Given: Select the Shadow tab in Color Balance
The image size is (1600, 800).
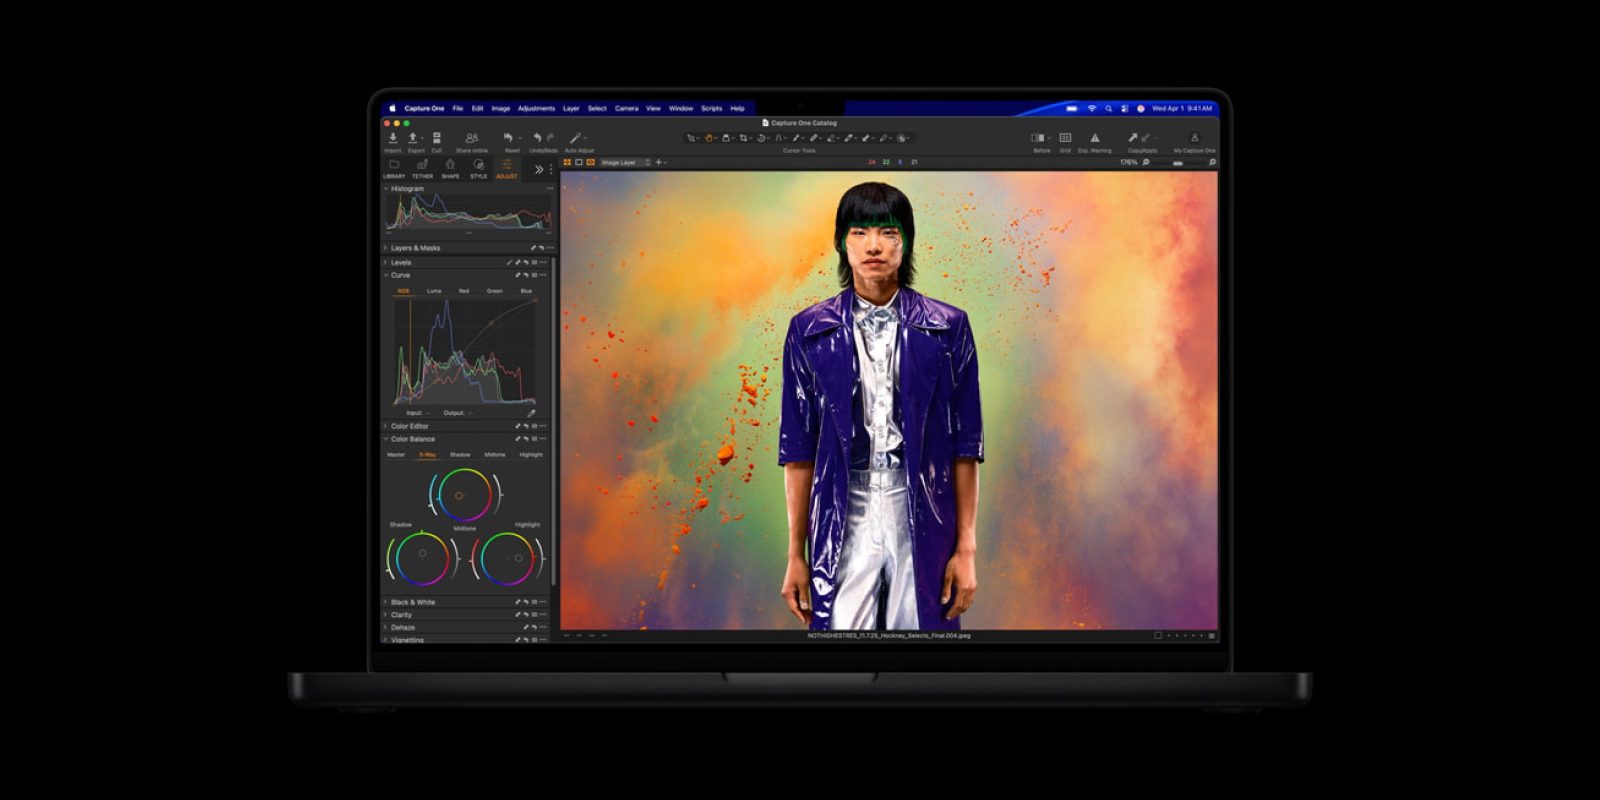Looking at the screenshot, I should (460, 455).
